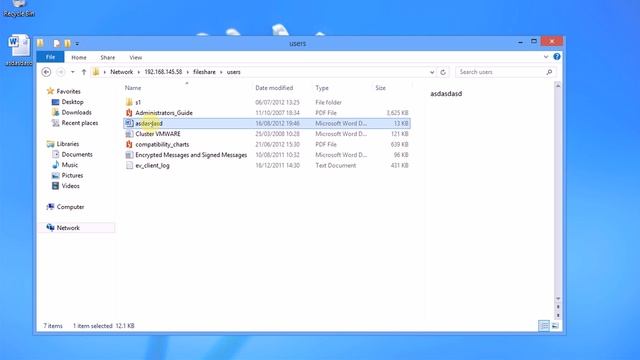Sort files by Type column header
The width and height of the screenshot is (640, 360).
pos(322,88)
